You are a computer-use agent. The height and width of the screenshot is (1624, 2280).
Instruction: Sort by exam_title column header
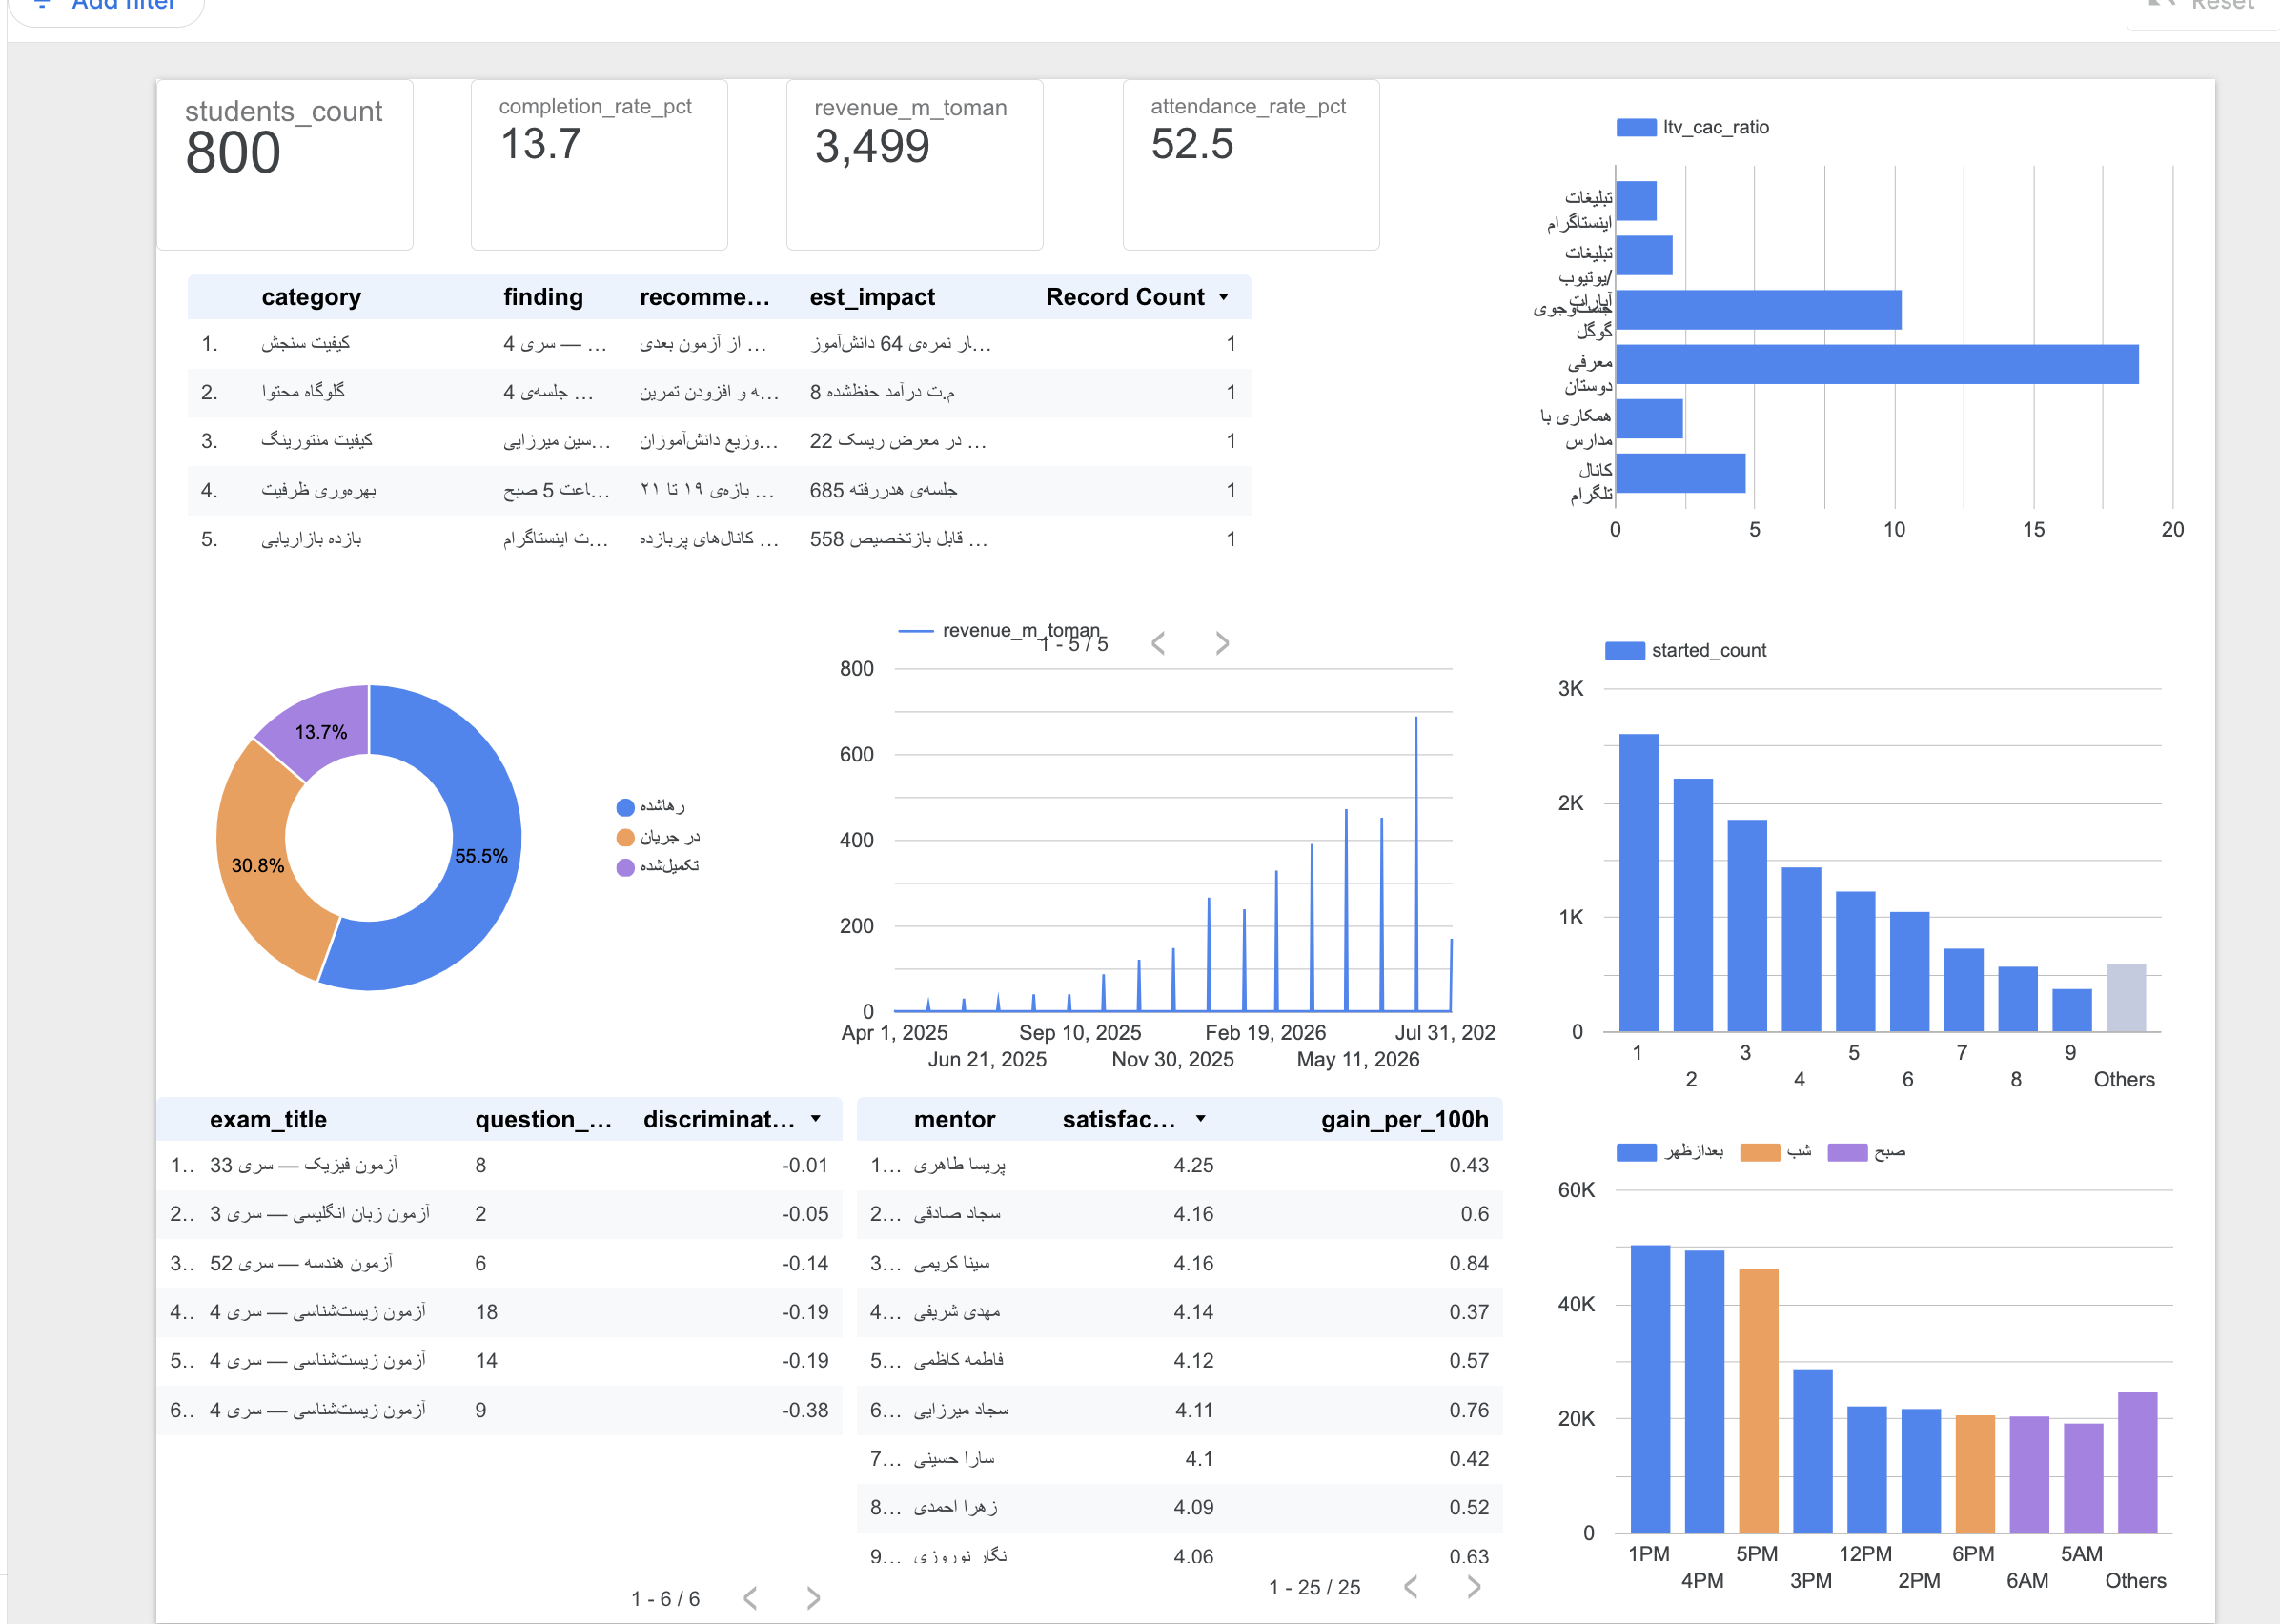[x=268, y=1119]
